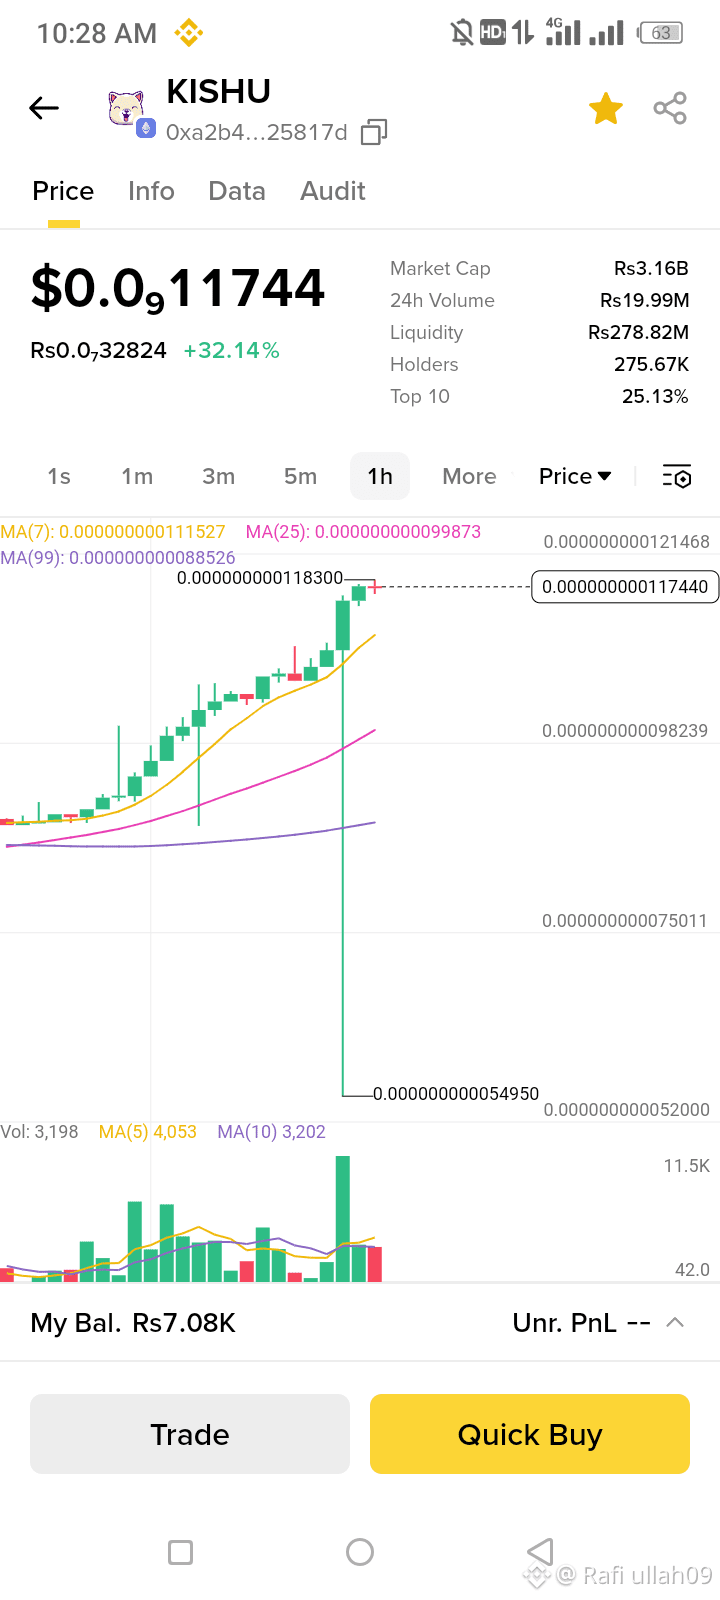Tap current price tag 0.000000000117440
Viewport: 720px width, 1600px height.
coord(625,587)
